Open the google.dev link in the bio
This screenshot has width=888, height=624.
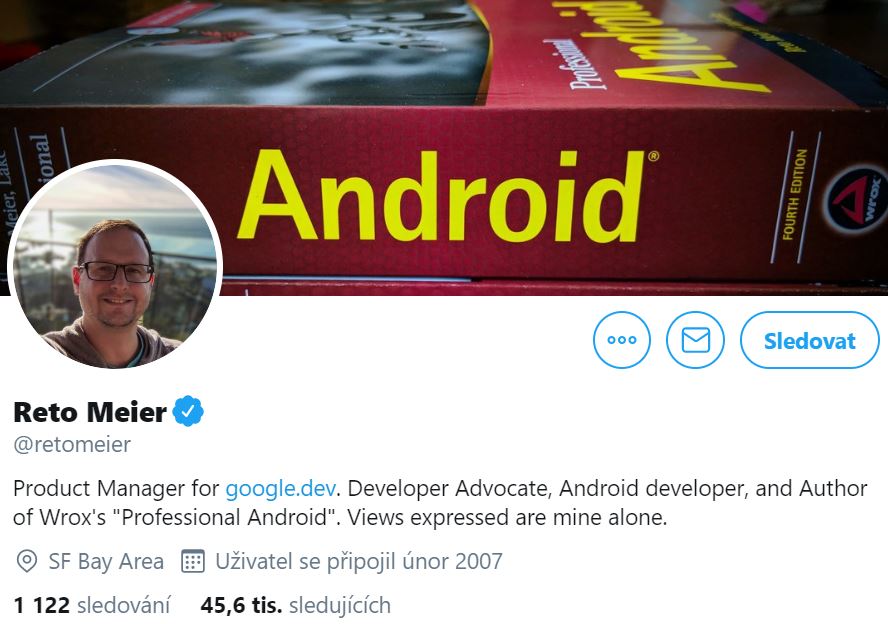point(281,488)
